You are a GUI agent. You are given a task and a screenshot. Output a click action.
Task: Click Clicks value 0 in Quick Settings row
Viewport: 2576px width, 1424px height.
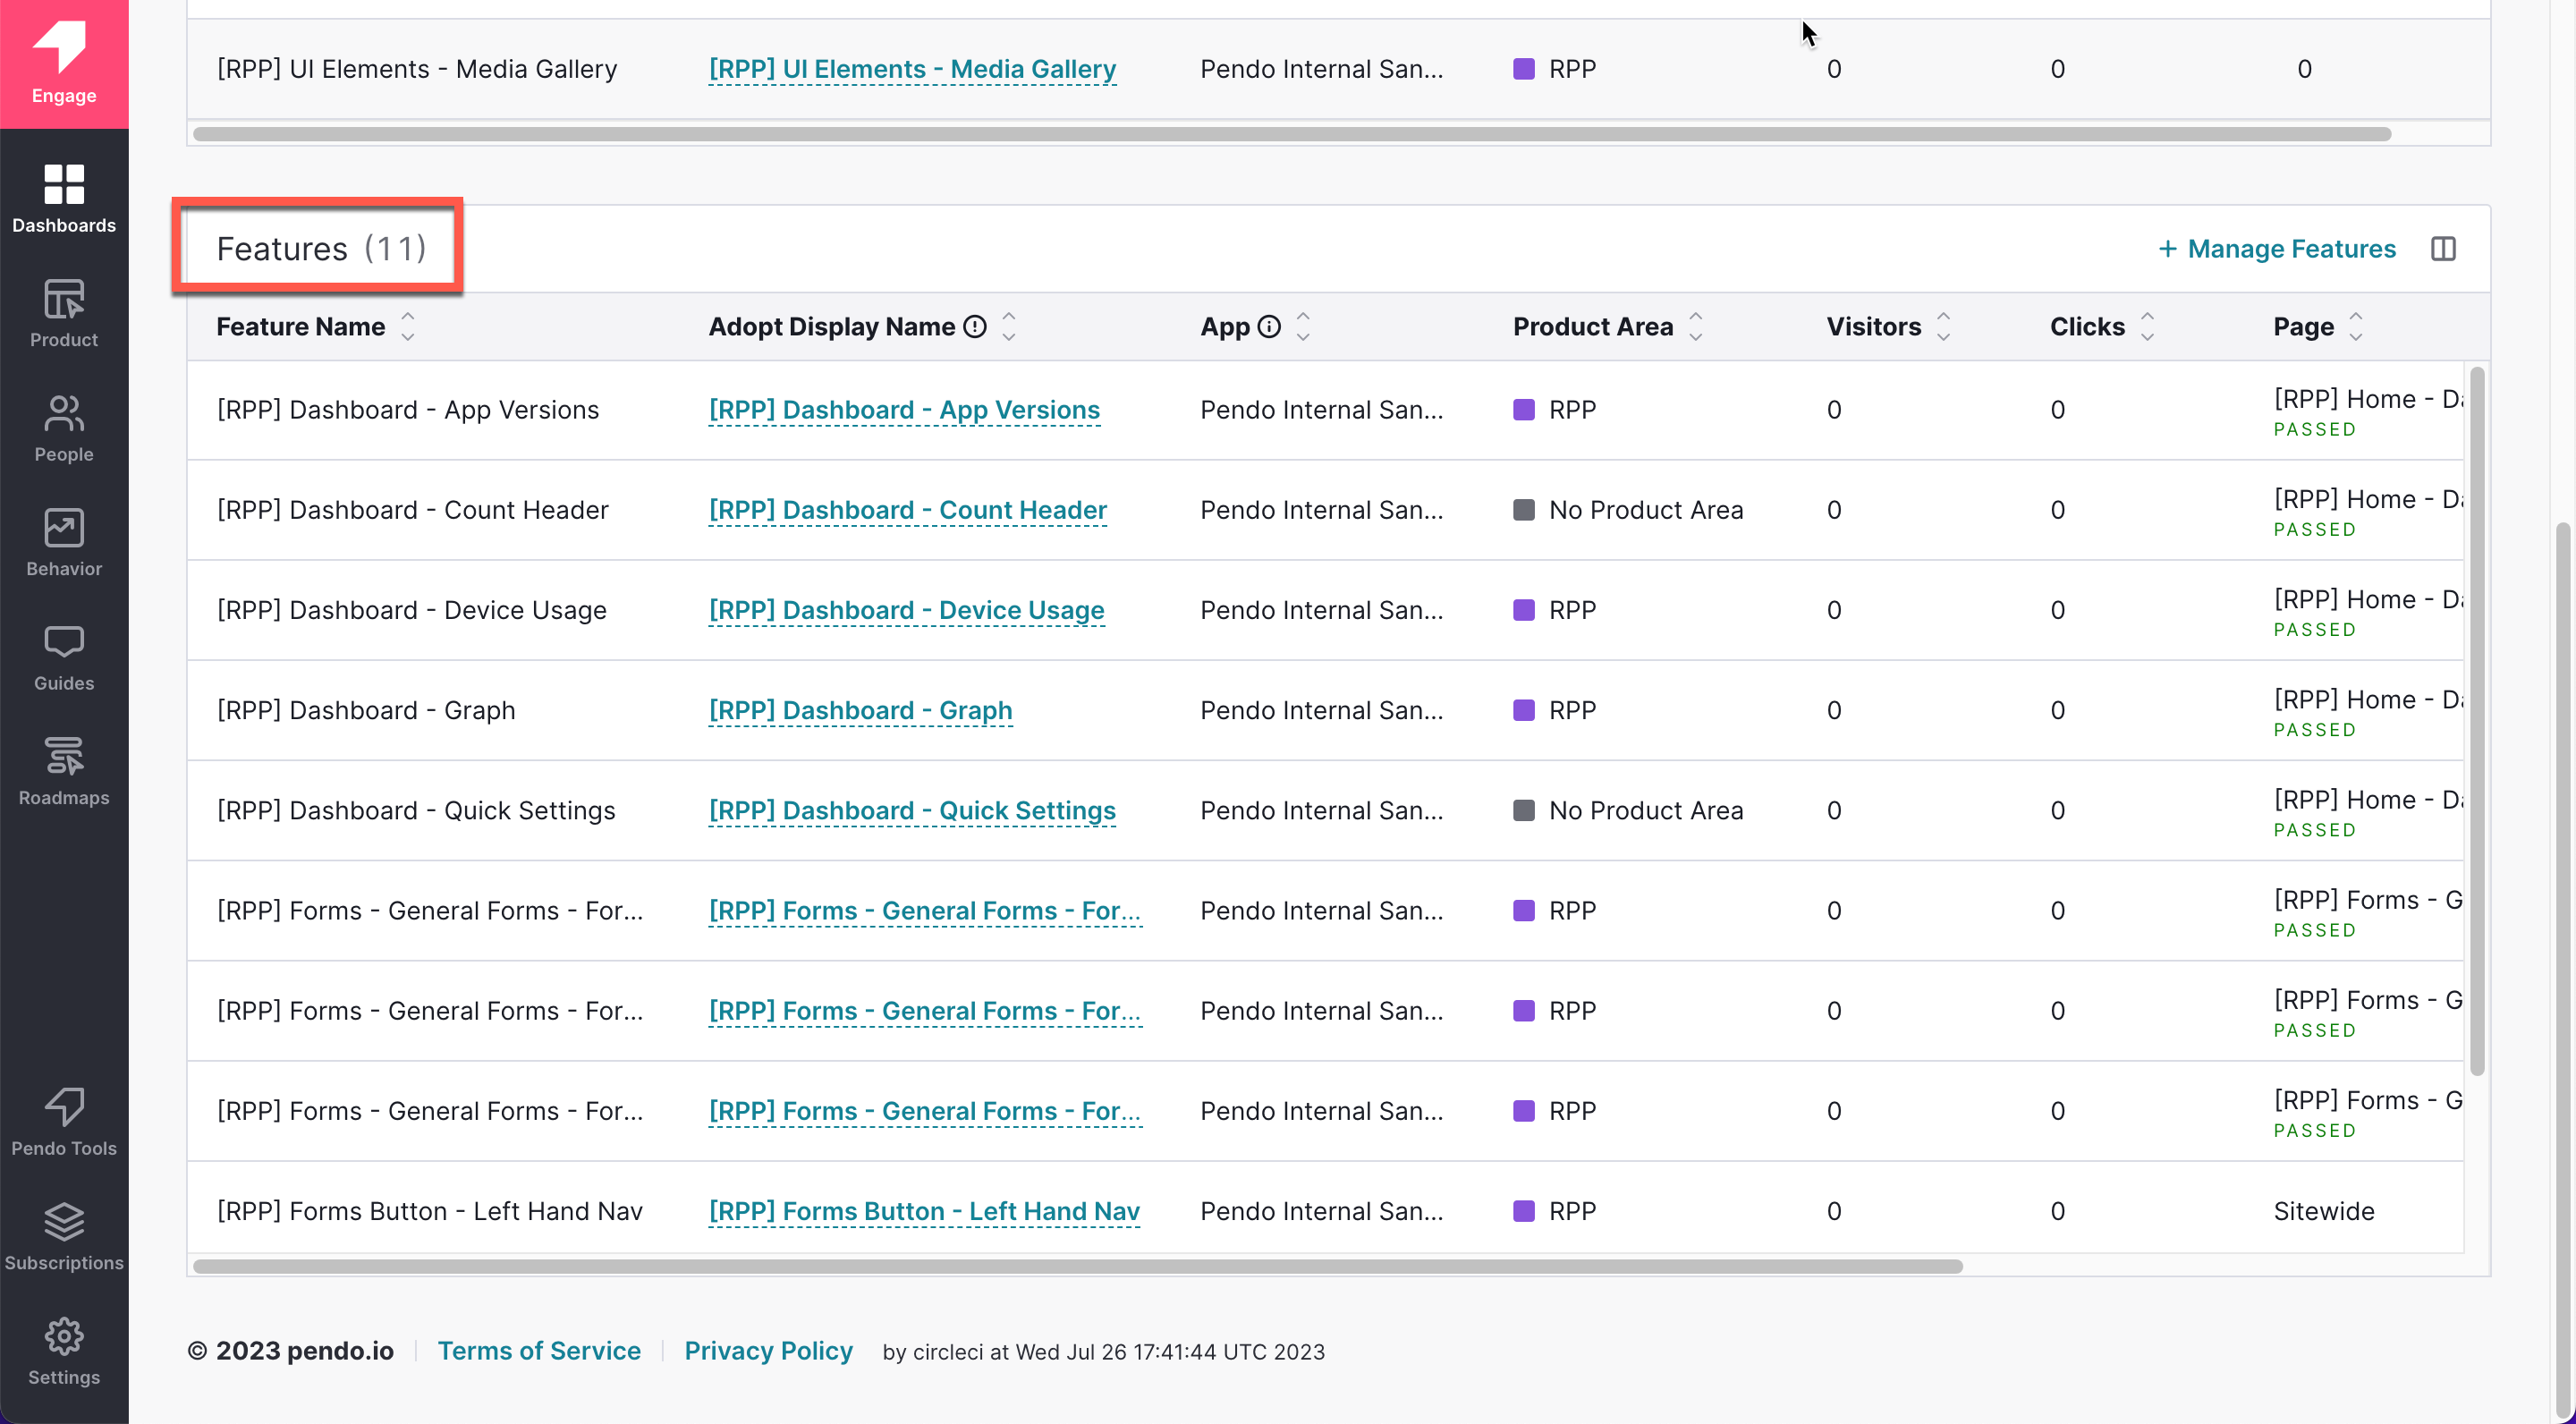point(2057,810)
